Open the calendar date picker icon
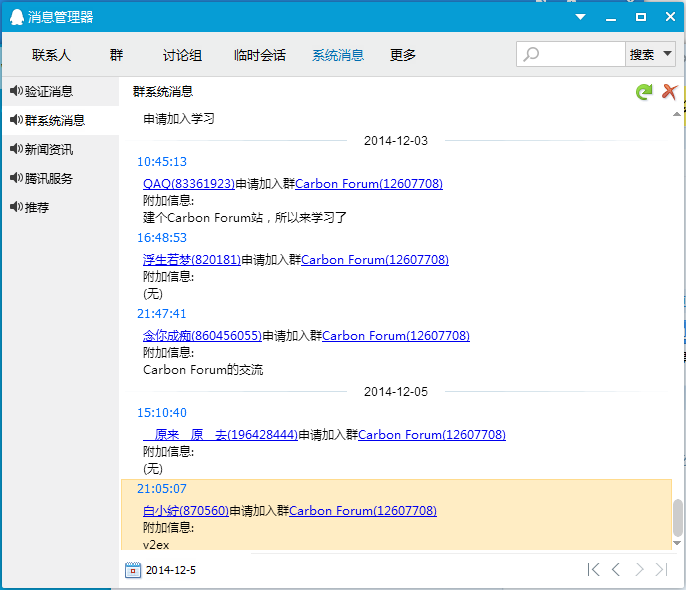Image resolution: width=686 pixels, height=590 pixels. point(133,570)
